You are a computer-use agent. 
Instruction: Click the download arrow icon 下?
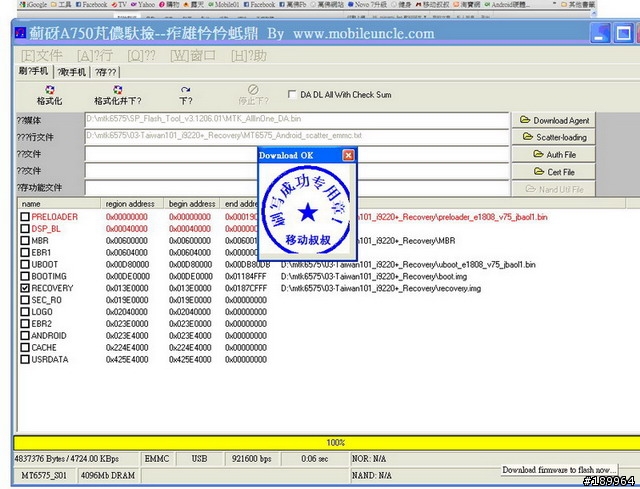(186, 95)
